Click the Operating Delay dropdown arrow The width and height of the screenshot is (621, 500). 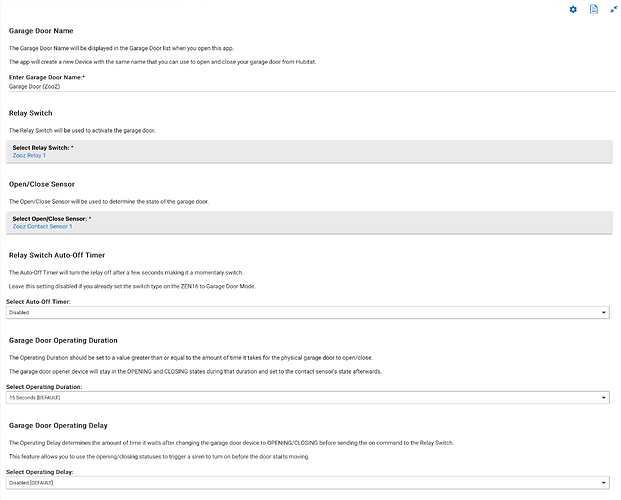(x=604, y=482)
